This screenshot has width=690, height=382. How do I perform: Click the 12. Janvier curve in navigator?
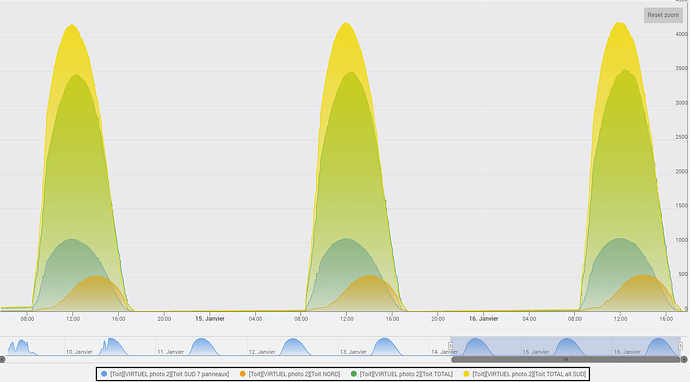[294, 346]
